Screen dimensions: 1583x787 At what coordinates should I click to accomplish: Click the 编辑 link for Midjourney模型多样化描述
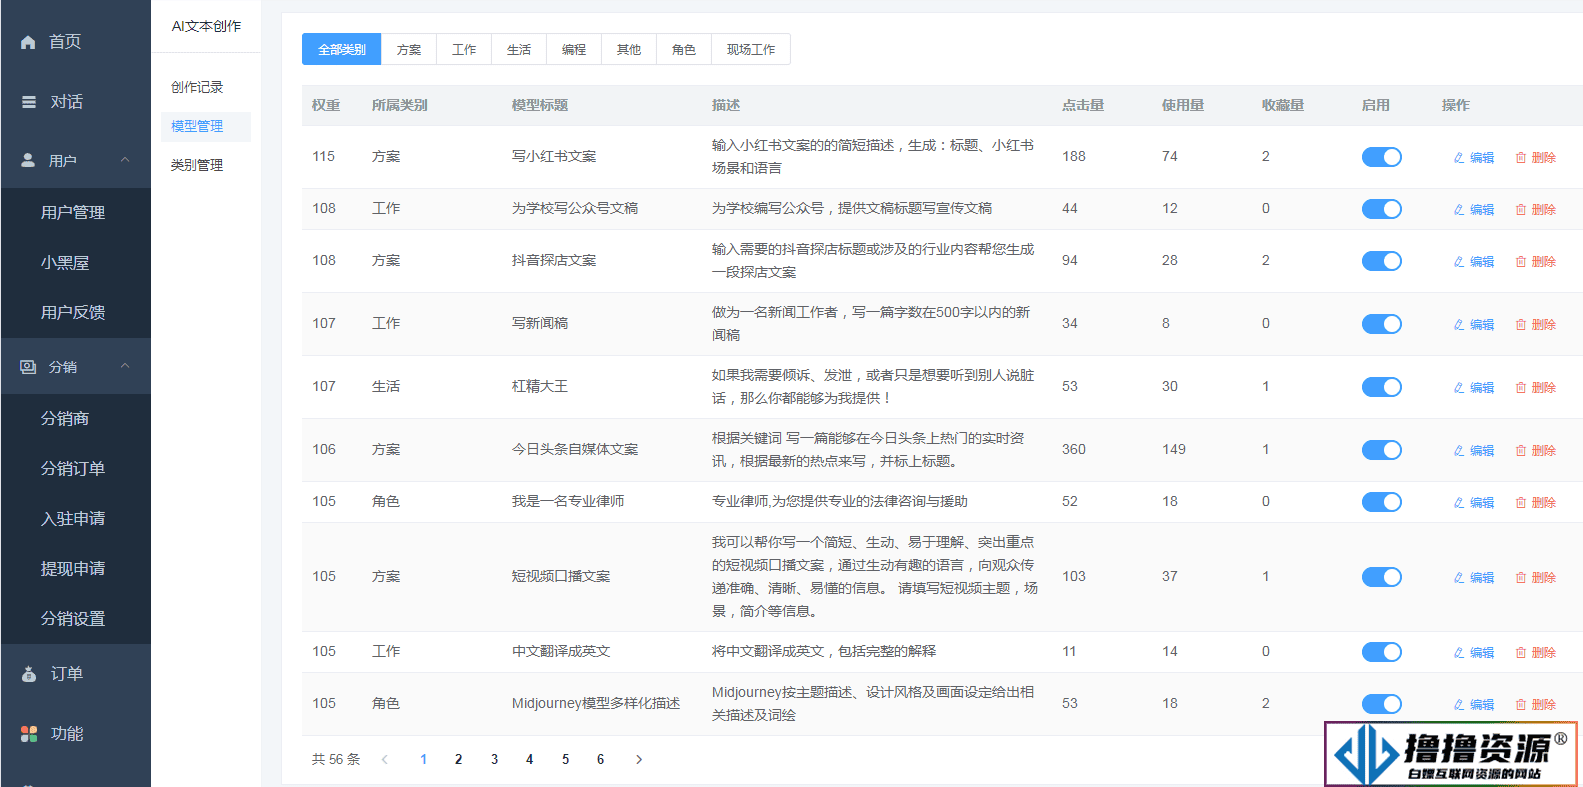point(1474,705)
